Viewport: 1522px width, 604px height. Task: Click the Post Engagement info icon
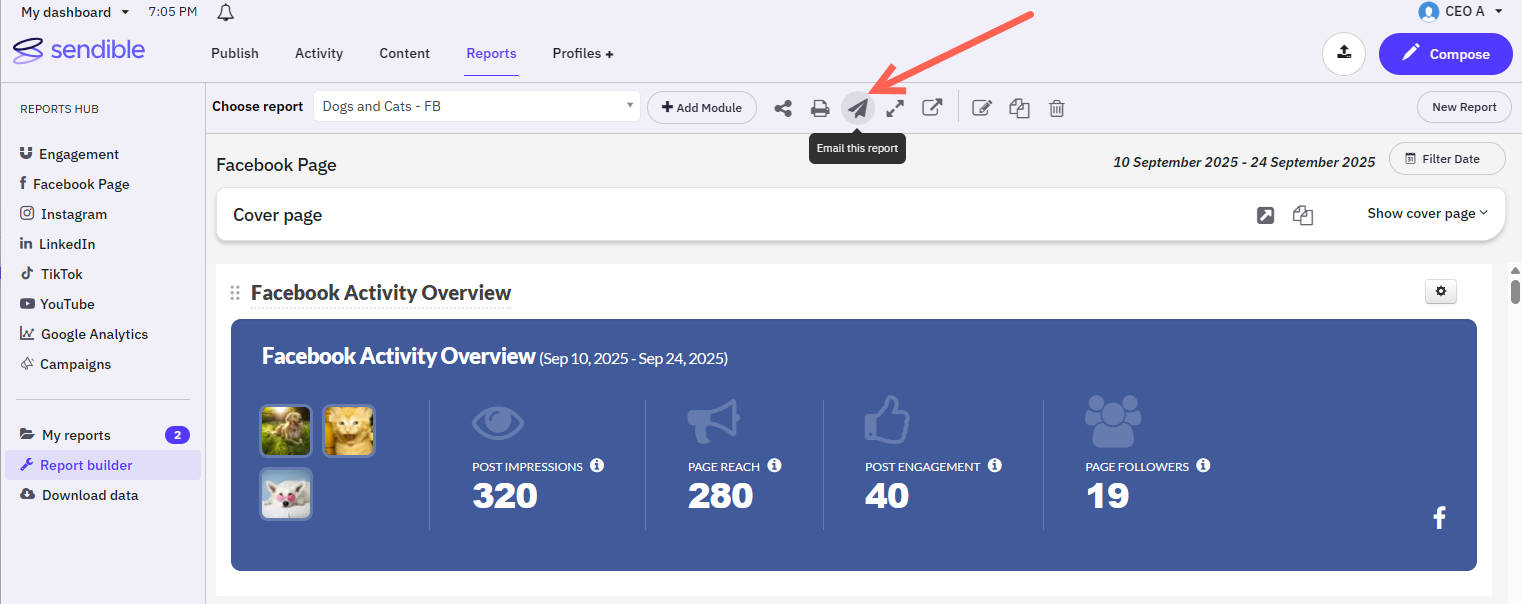994,466
